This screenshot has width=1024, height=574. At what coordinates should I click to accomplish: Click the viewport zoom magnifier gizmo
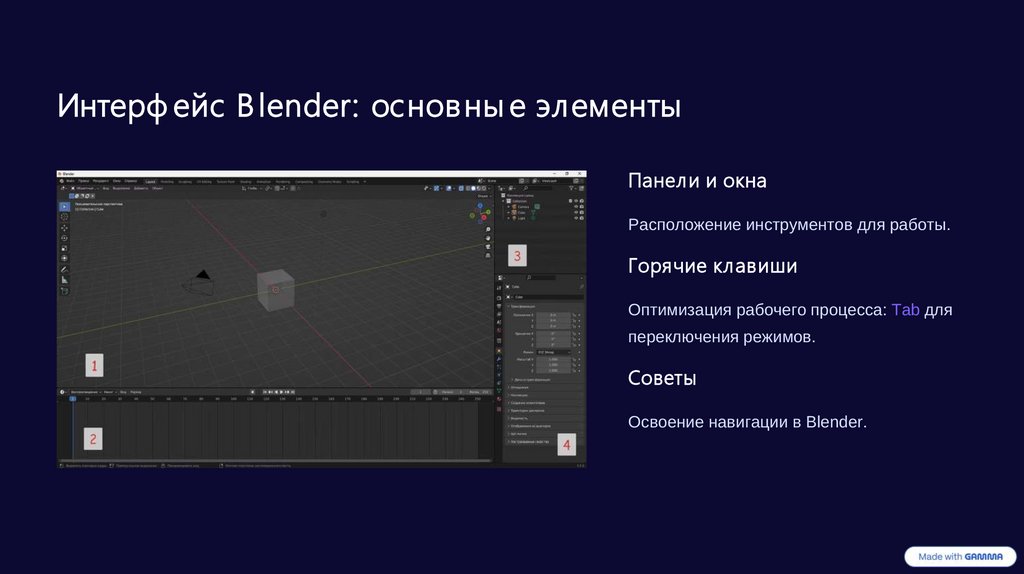coord(488,230)
